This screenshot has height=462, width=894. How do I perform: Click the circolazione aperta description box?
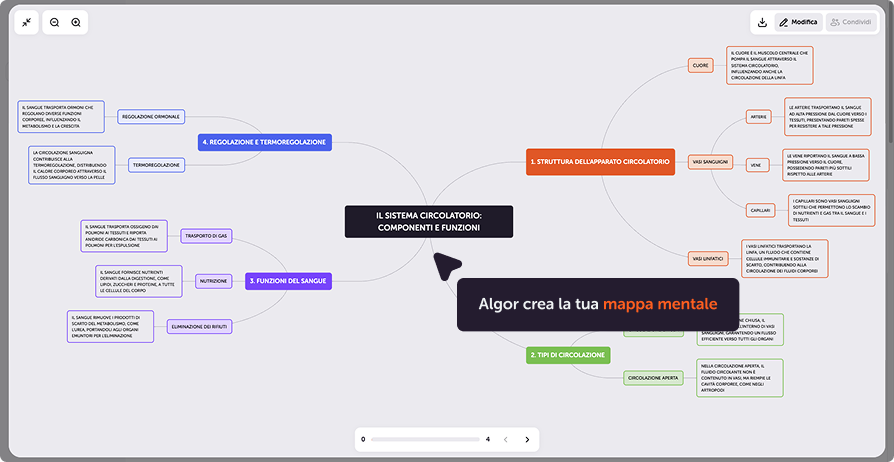point(739,378)
